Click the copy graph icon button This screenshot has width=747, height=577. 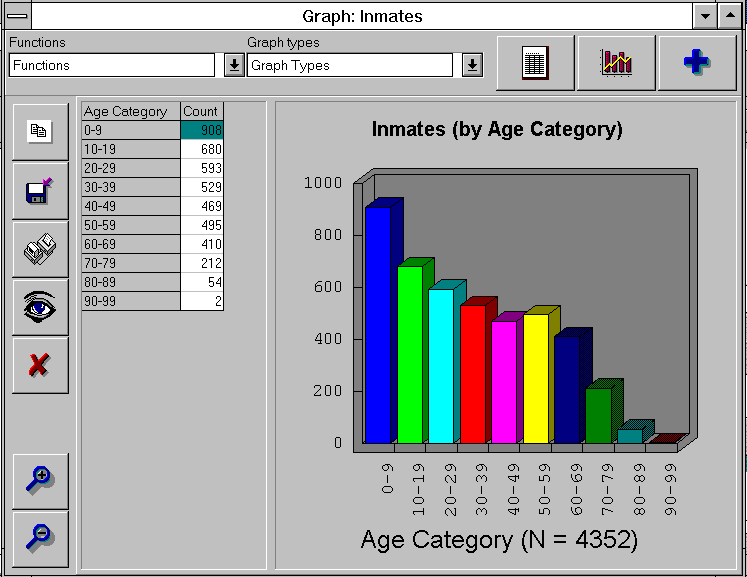40,132
